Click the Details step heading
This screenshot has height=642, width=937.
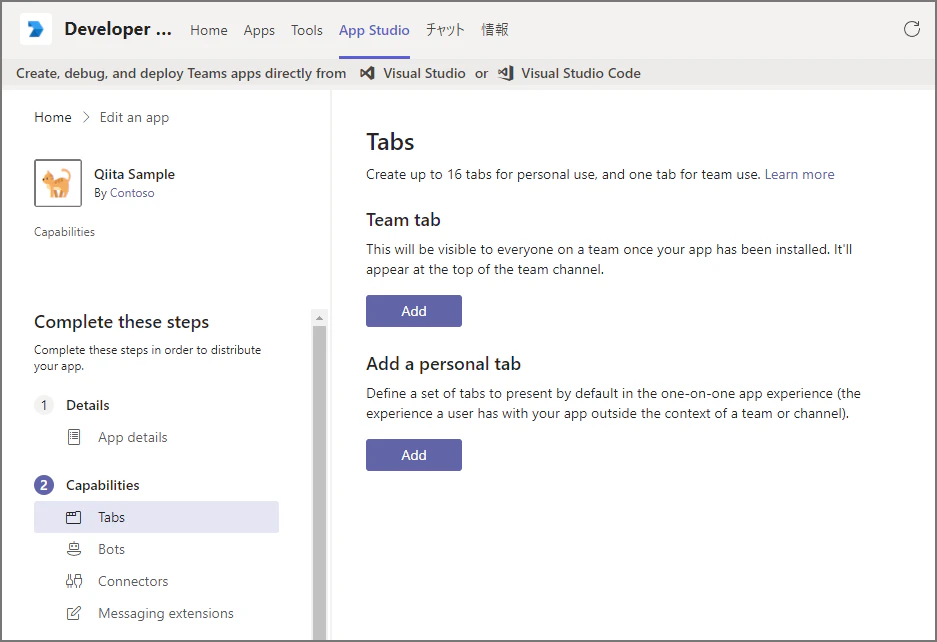88,405
